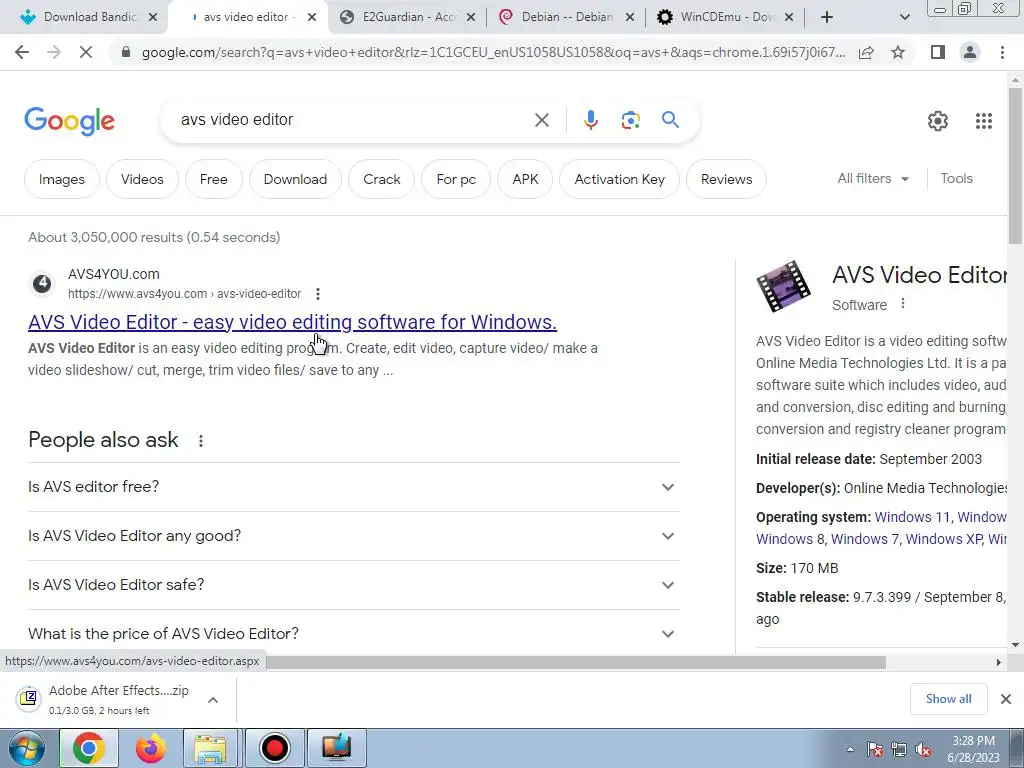Open the search Tools button
The height and width of the screenshot is (768, 1024).
tap(956, 178)
